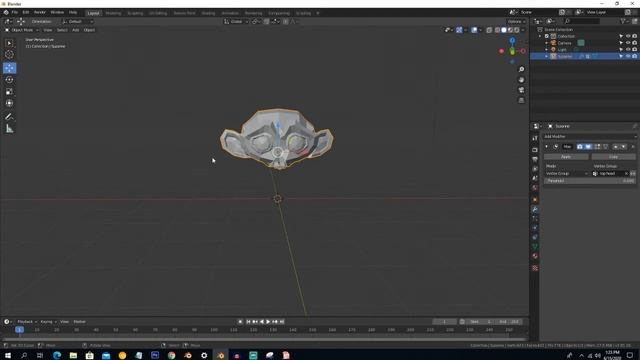This screenshot has height=360, width=640.
Task: Click the outliner search field
Action: 582,21
